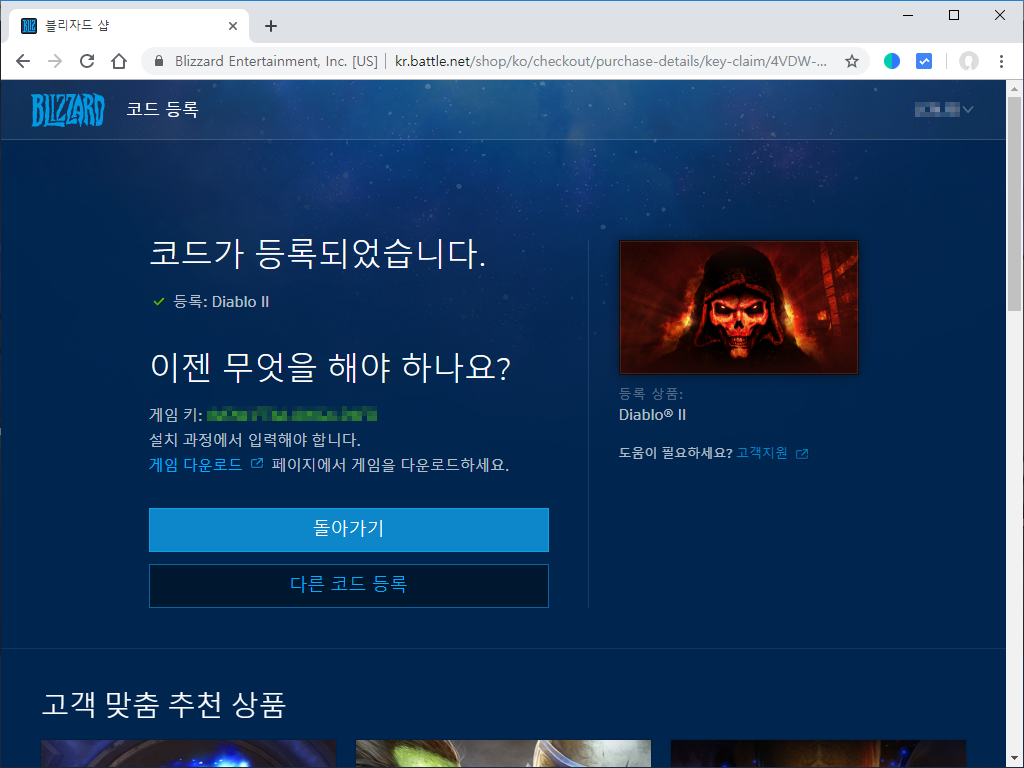Minimize the Chrome window
The height and width of the screenshot is (768, 1024).
tap(908, 15)
